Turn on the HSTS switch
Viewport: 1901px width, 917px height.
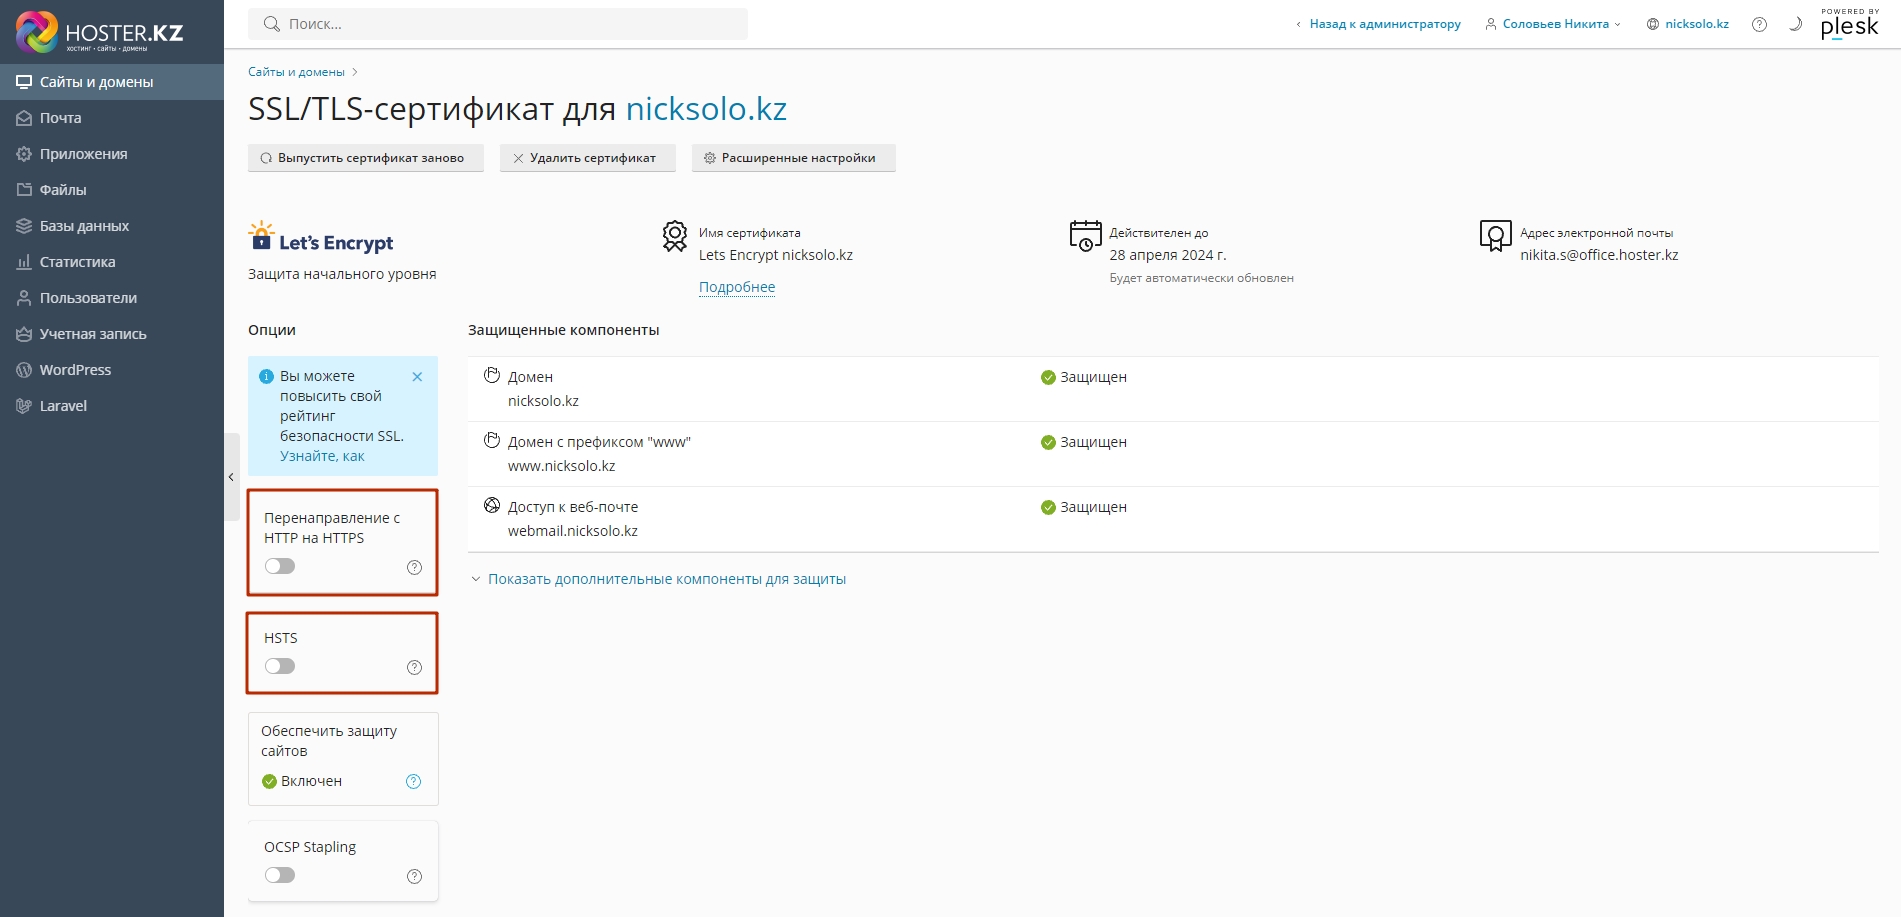(x=280, y=666)
